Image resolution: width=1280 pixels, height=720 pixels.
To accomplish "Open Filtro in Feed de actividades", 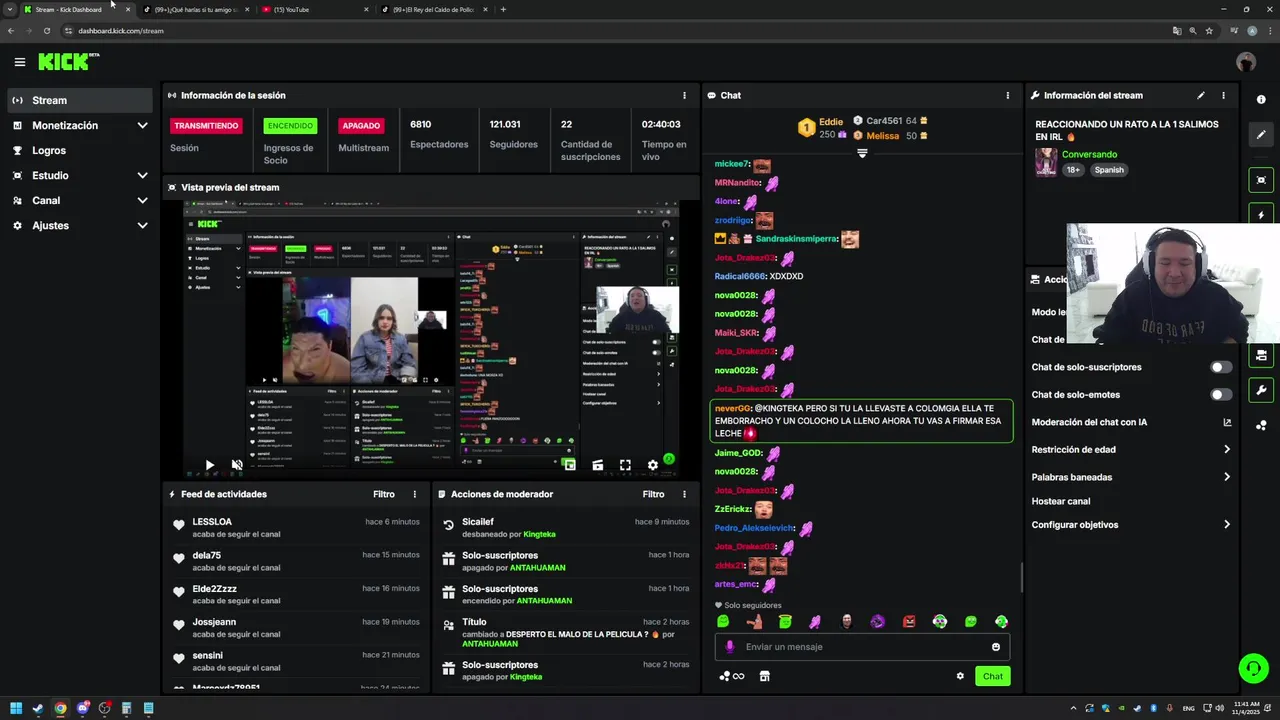I will pos(384,494).
